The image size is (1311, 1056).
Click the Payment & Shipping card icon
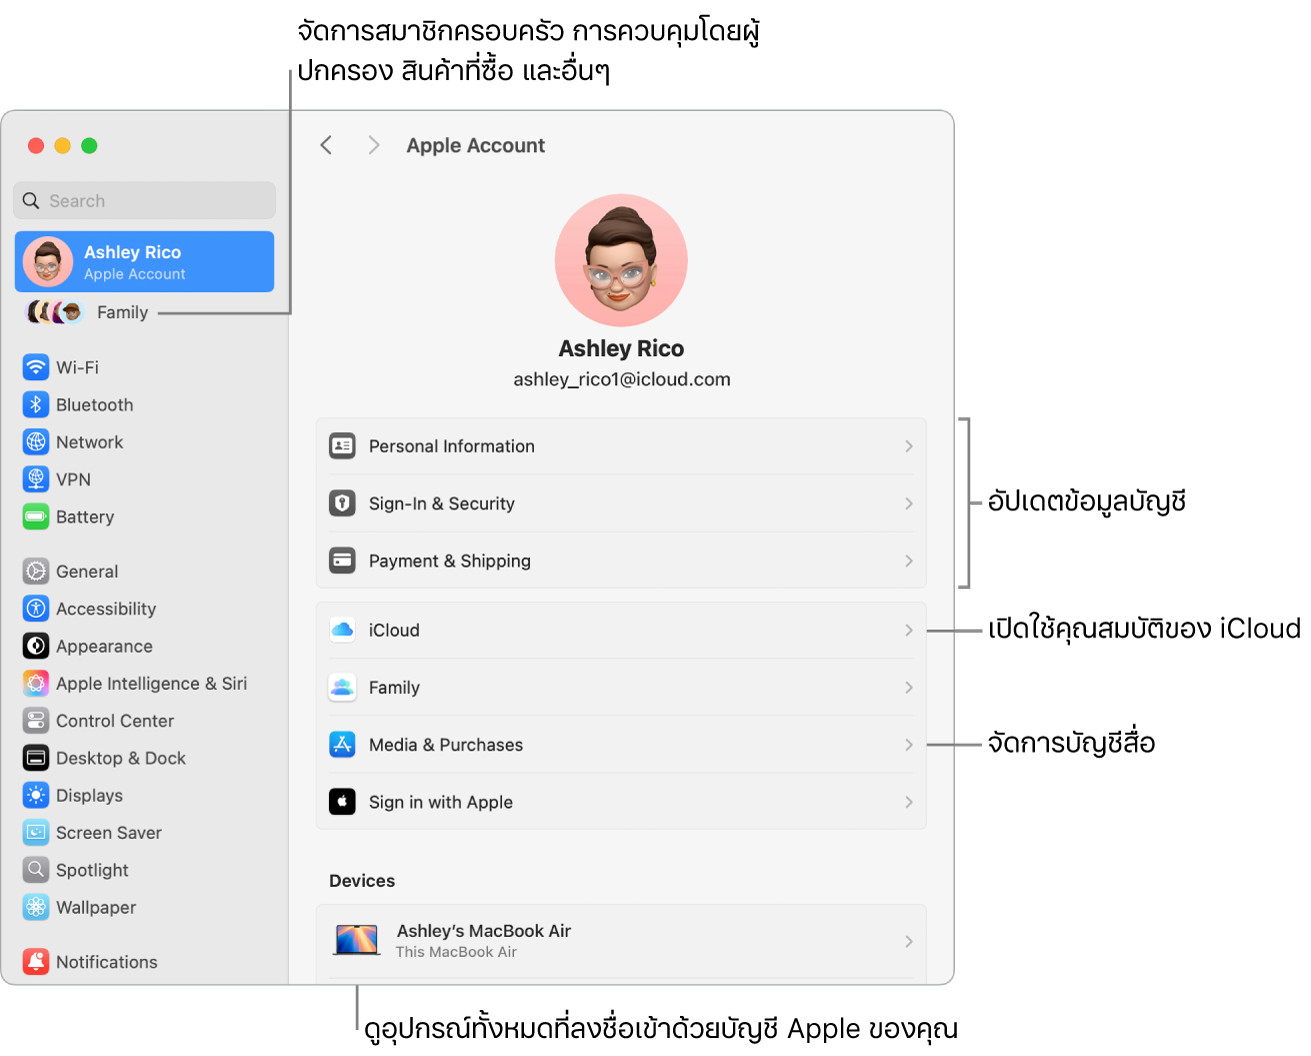point(342,561)
